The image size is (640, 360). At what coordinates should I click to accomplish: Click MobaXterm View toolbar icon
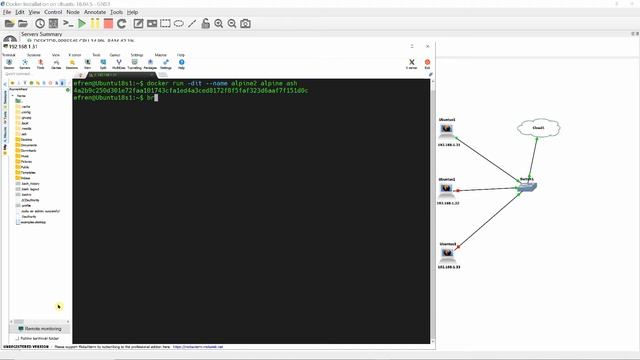click(x=87, y=64)
